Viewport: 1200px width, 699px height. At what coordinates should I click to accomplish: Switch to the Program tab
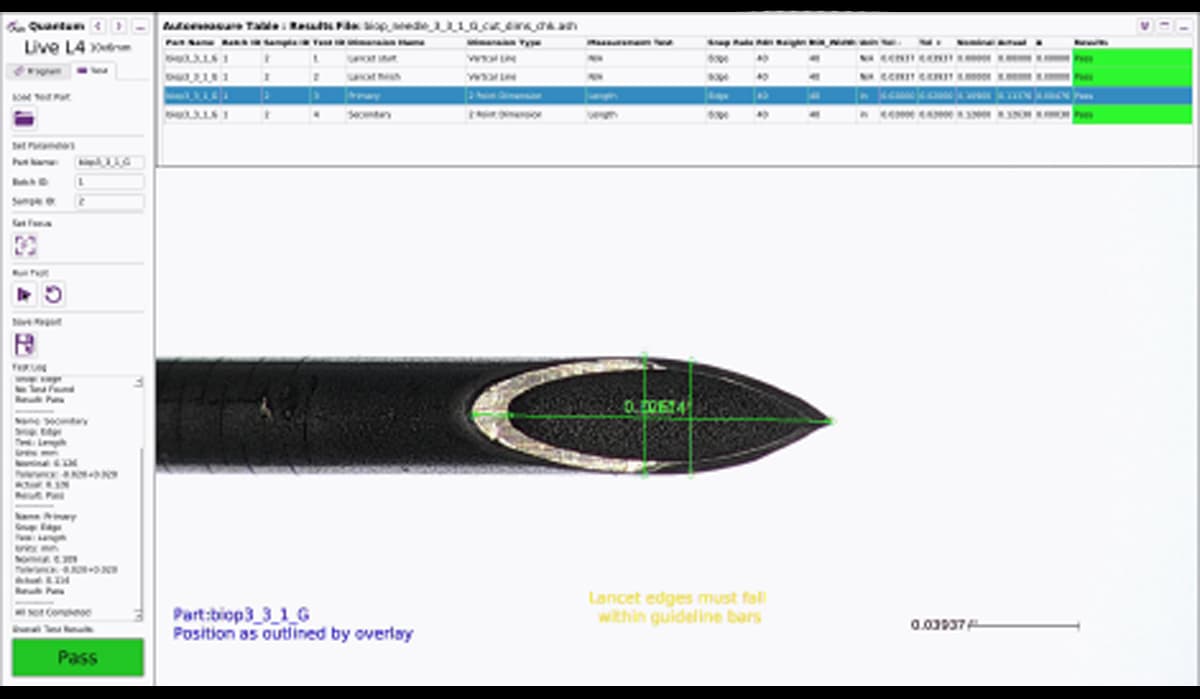(x=37, y=71)
